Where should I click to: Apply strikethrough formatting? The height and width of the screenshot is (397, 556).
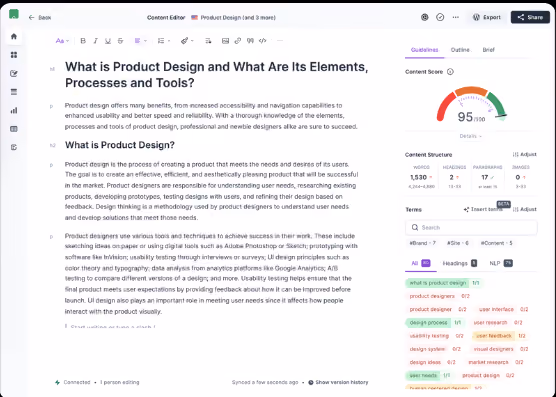[x=120, y=41]
